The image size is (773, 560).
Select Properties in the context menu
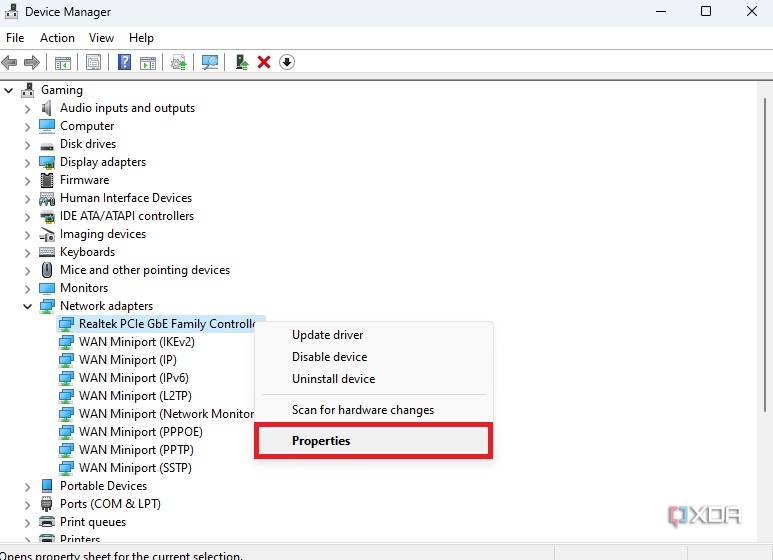tap(374, 441)
